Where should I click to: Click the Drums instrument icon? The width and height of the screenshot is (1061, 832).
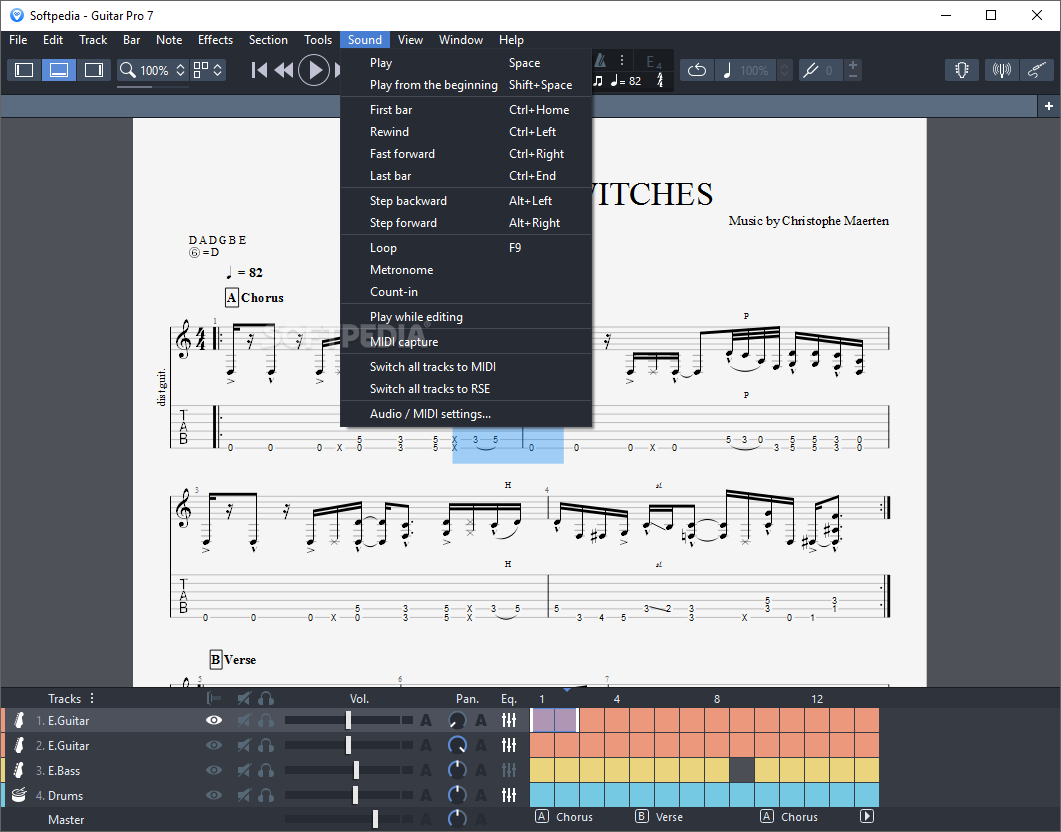(x=19, y=795)
